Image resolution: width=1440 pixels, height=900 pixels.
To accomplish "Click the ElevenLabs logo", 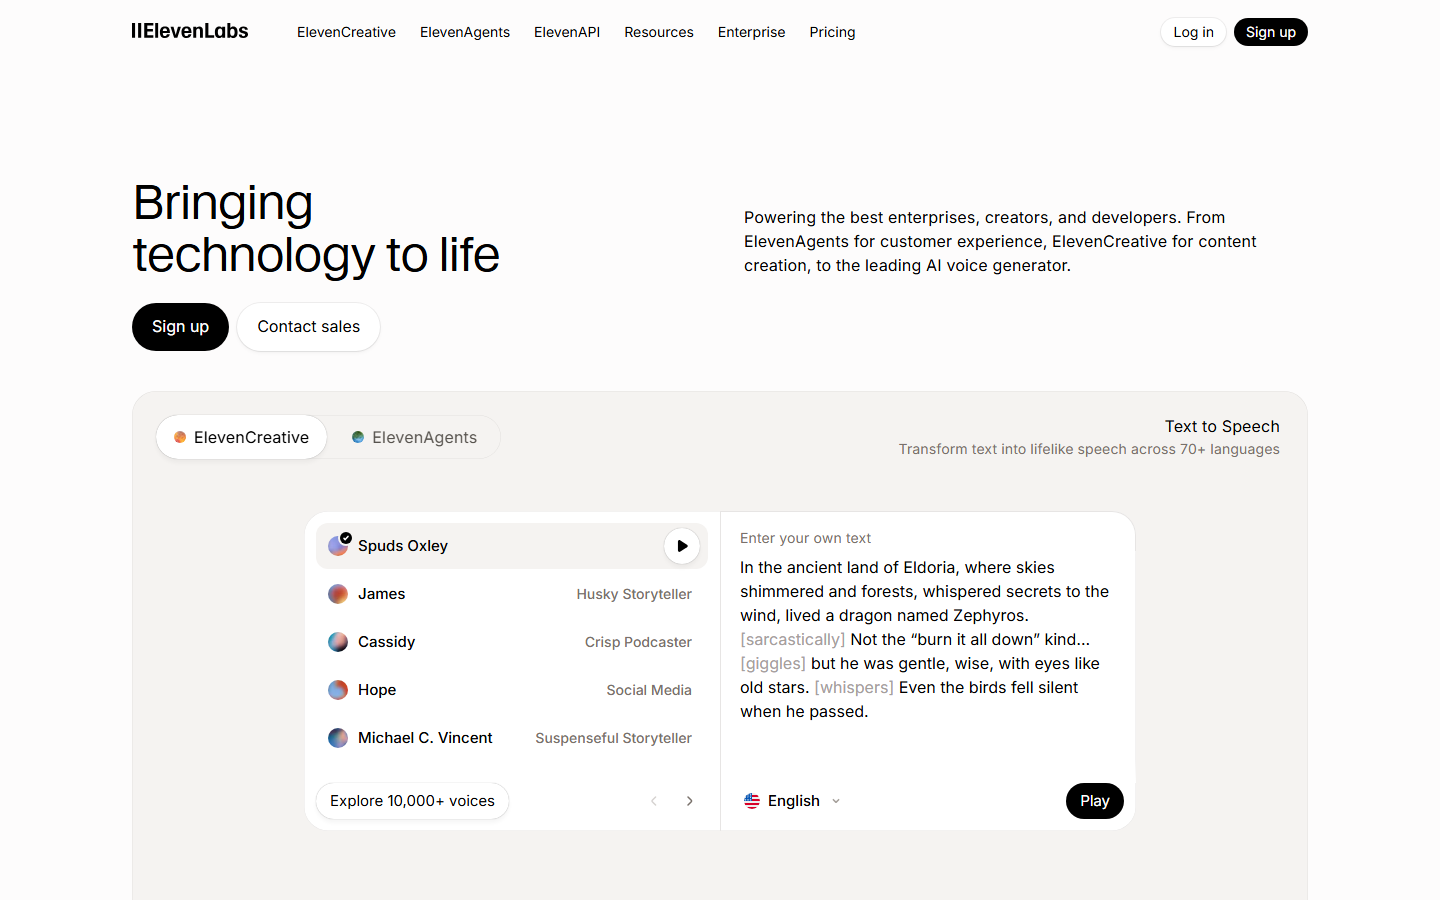I will pyautogui.click(x=189, y=31).
